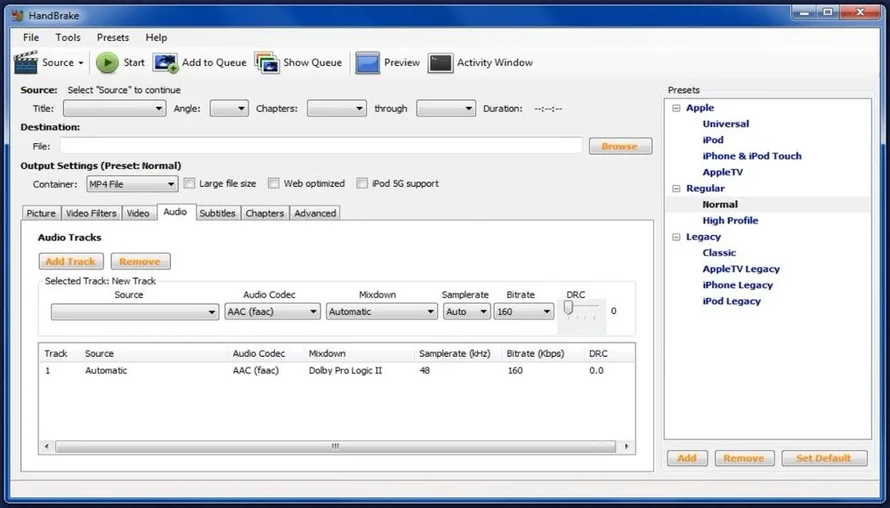This screenshot has height=508, width=890.
Task: Switch to the Picture tab
Action: coord(41,213)
